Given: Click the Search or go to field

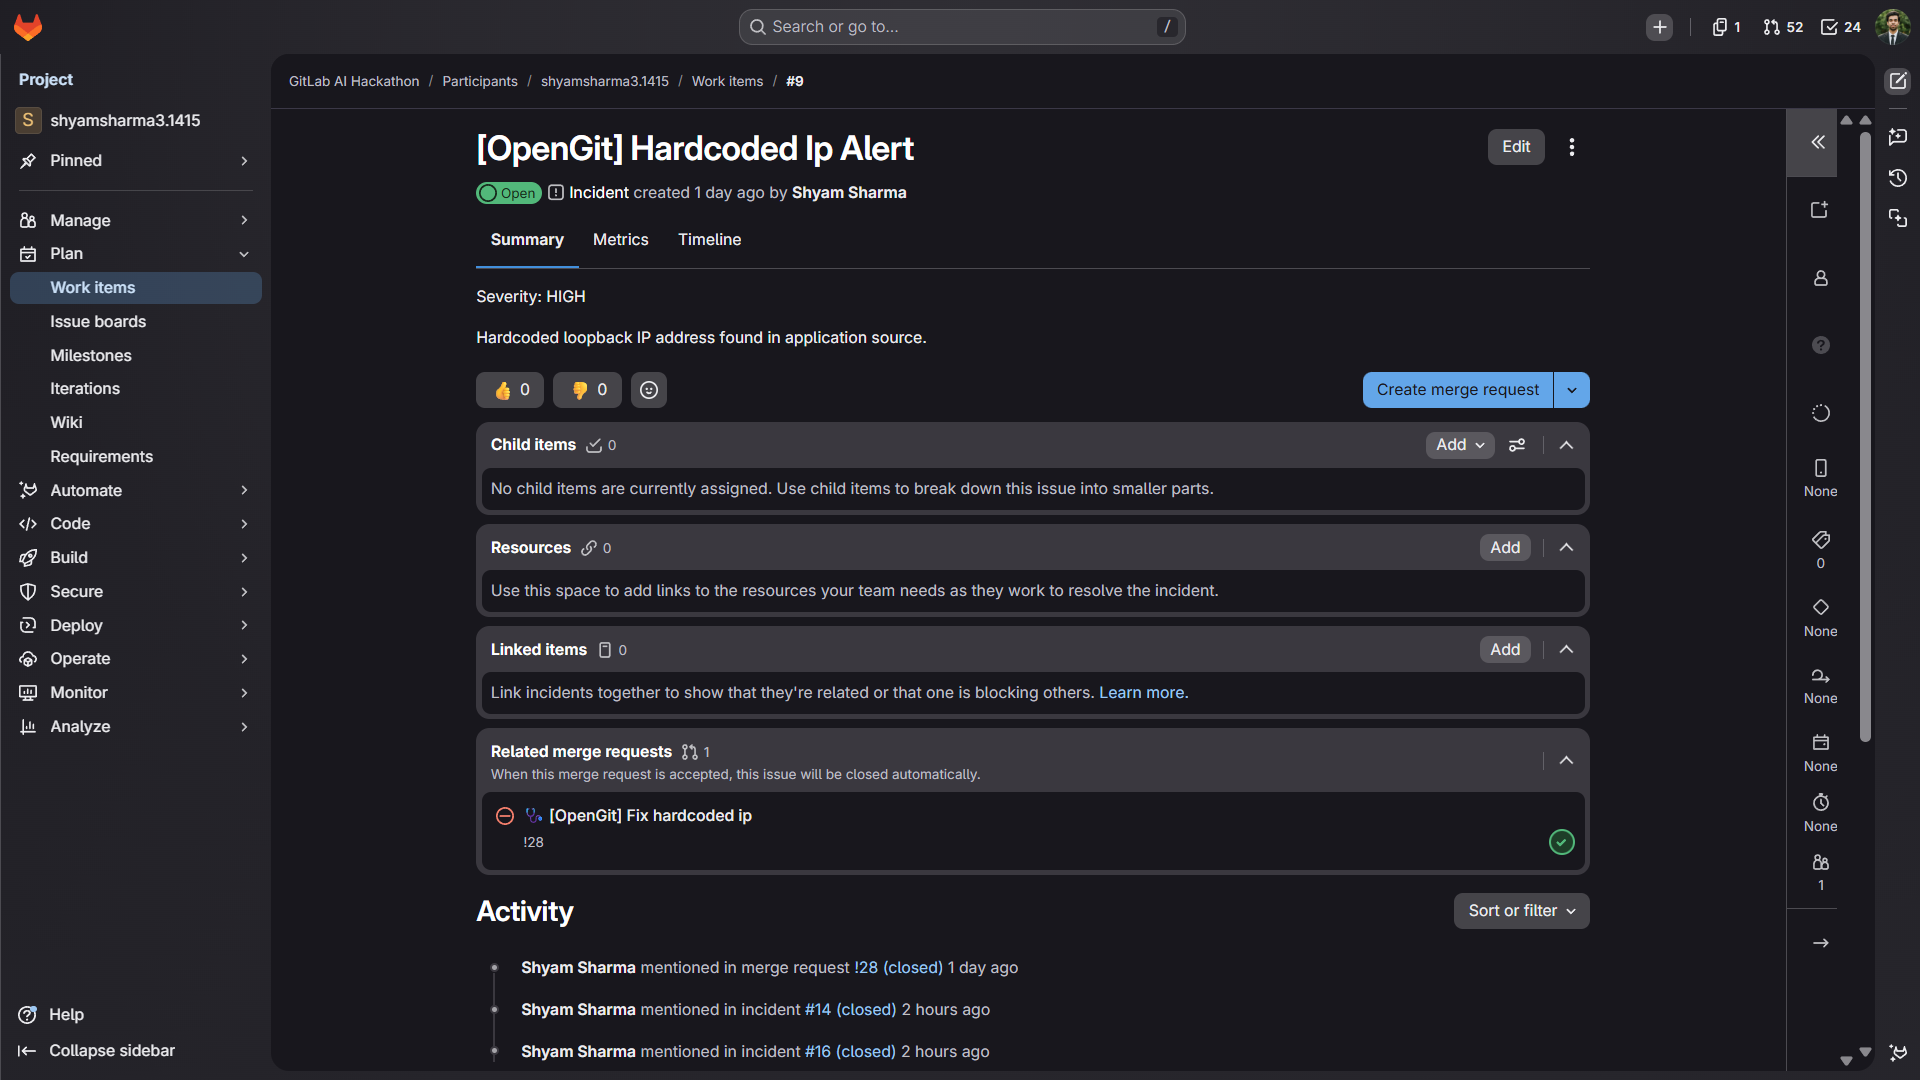Looking at the screenshot, I should tap(961, 27).
